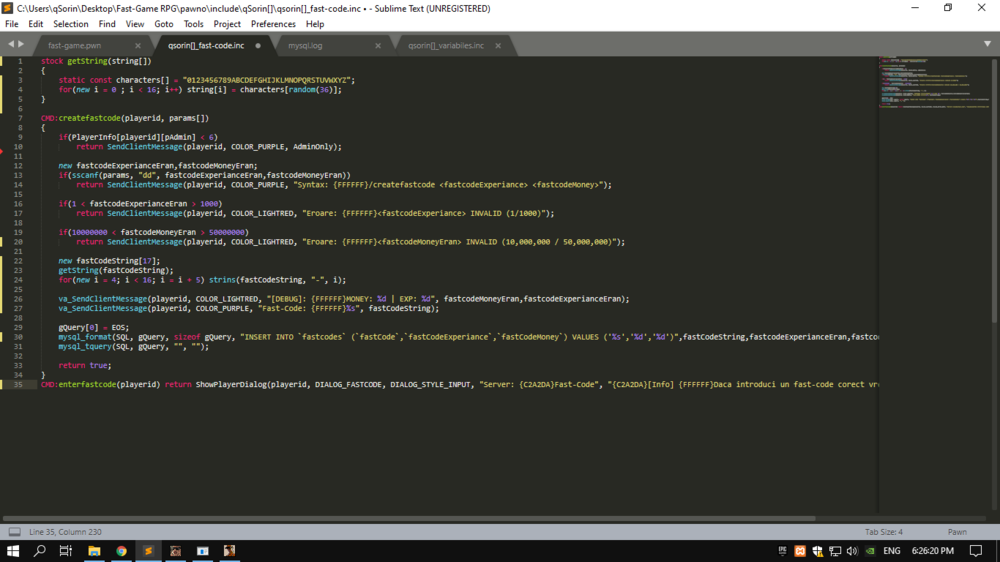Click the minimap code overview
Screen dimensions: 1000x562
pos(934,83)
